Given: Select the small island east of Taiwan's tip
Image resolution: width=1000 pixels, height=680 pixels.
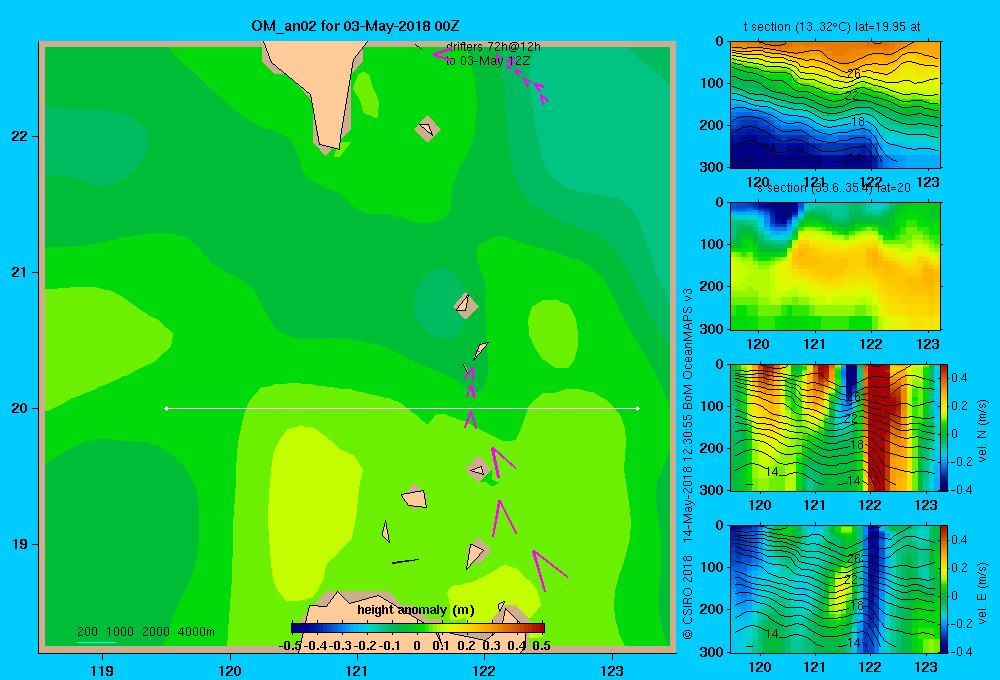Looking at the screenshot, I should [427, 129].
